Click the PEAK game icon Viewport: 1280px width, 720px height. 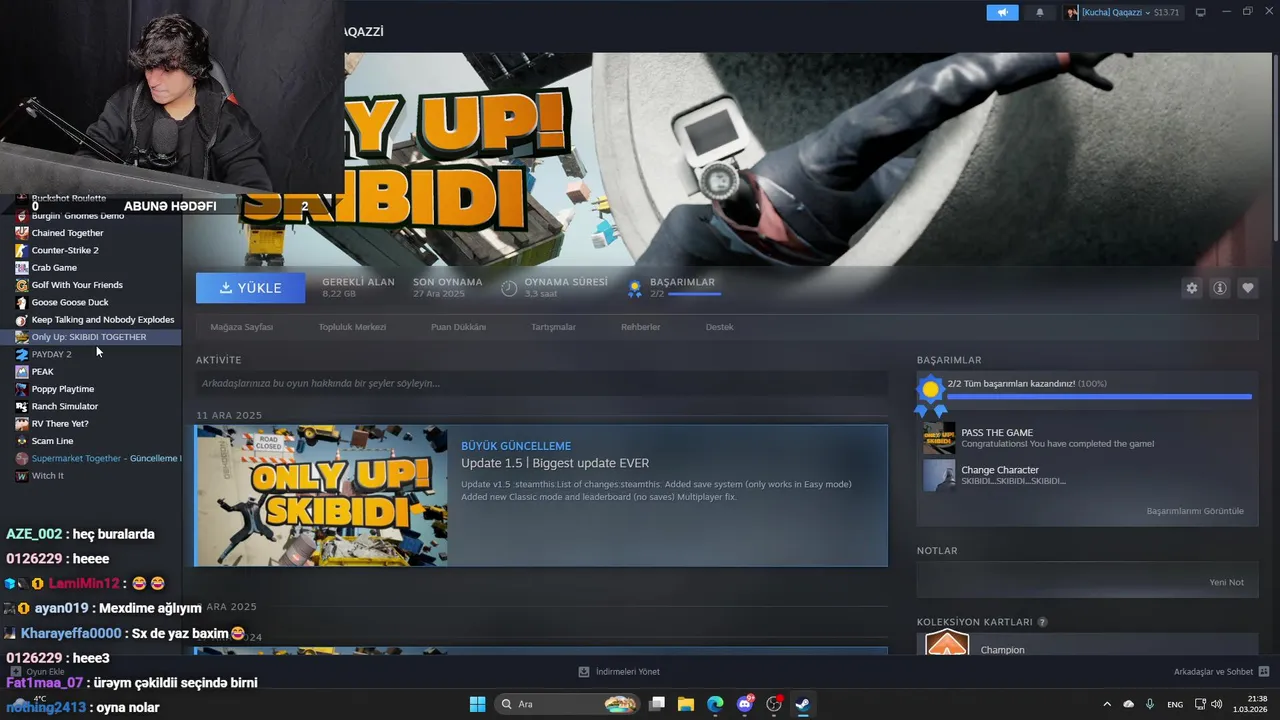click(22, 372)
